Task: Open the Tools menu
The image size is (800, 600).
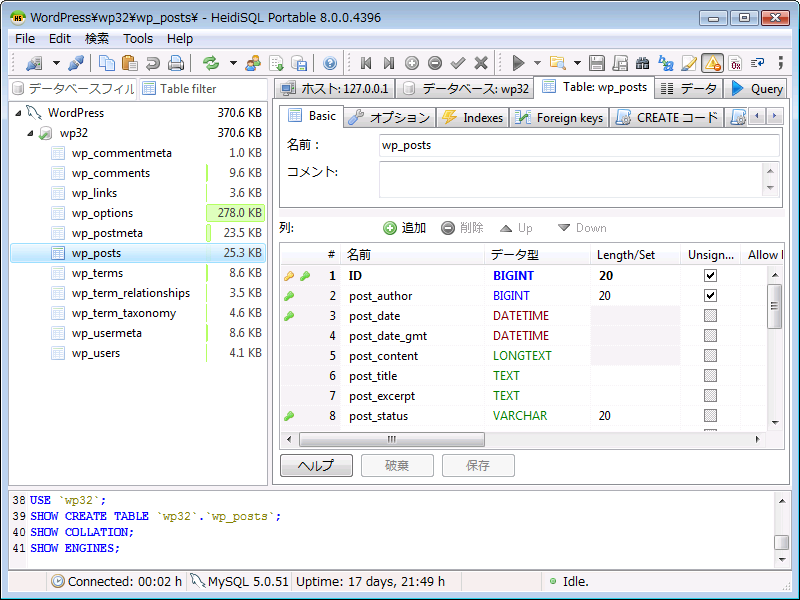Action: click(138, 39)
